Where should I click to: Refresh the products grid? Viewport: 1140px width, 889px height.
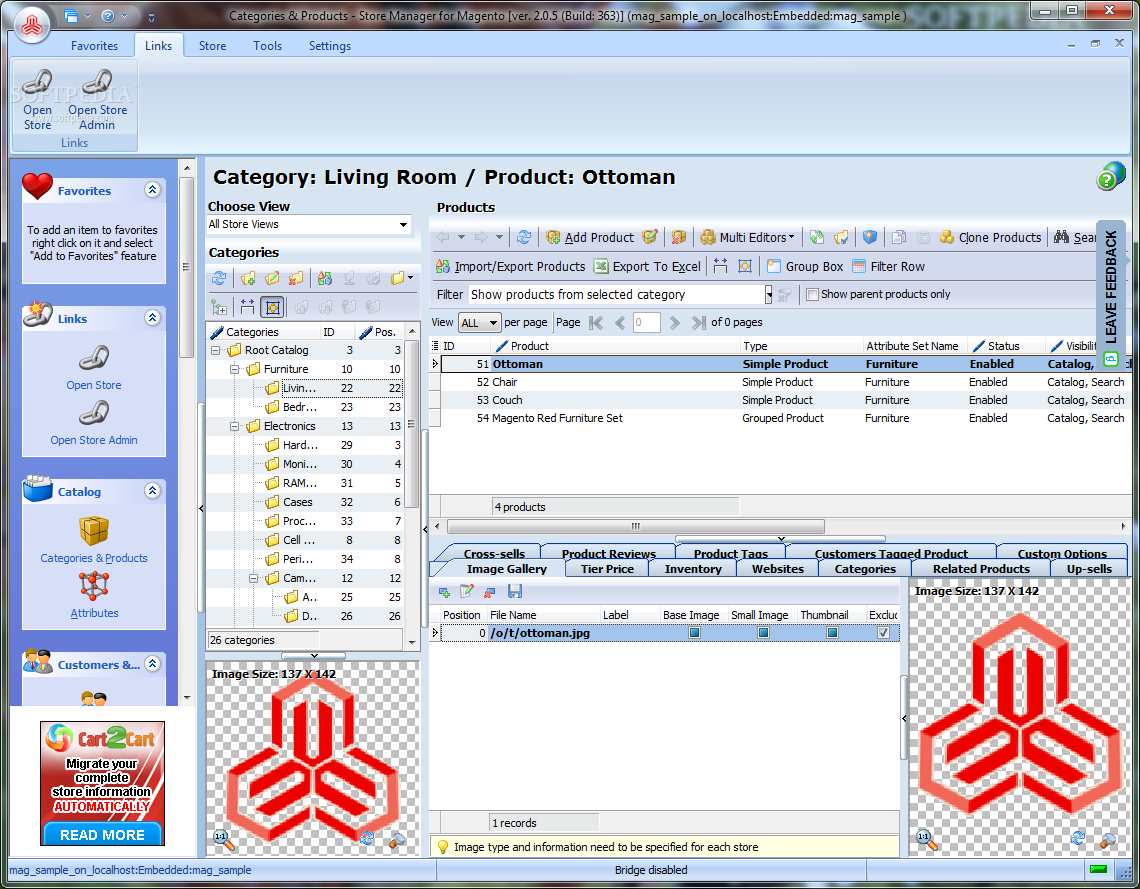(x=523, y=237)
